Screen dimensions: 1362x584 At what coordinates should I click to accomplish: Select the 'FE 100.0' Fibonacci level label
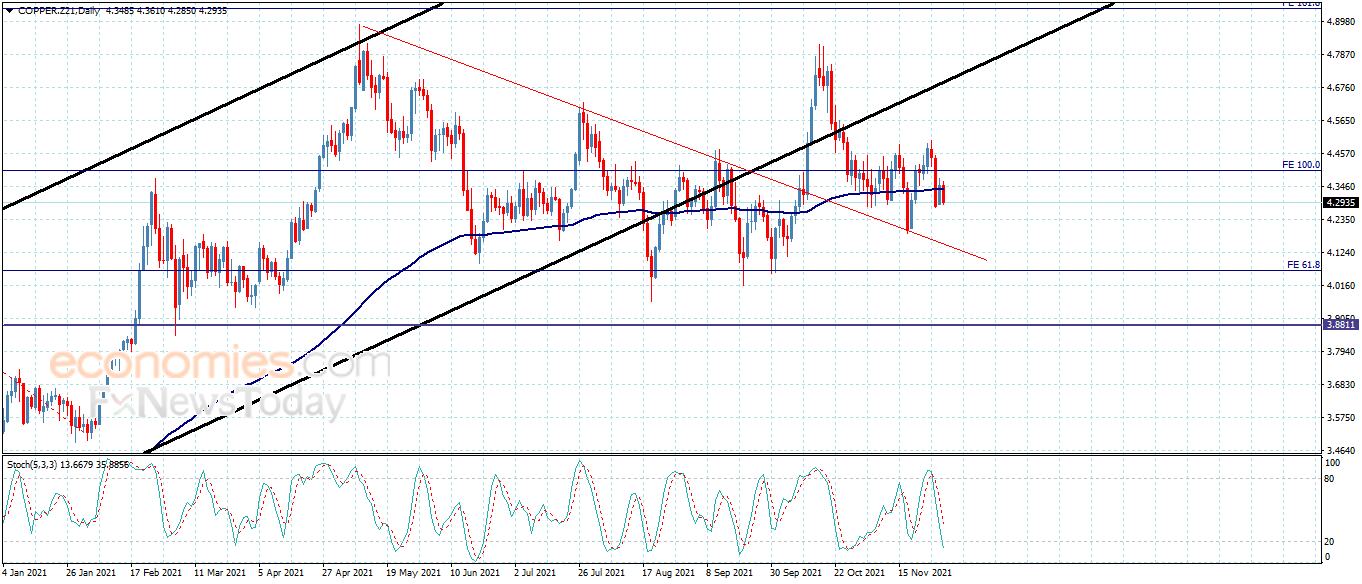tap(1301, 164)
